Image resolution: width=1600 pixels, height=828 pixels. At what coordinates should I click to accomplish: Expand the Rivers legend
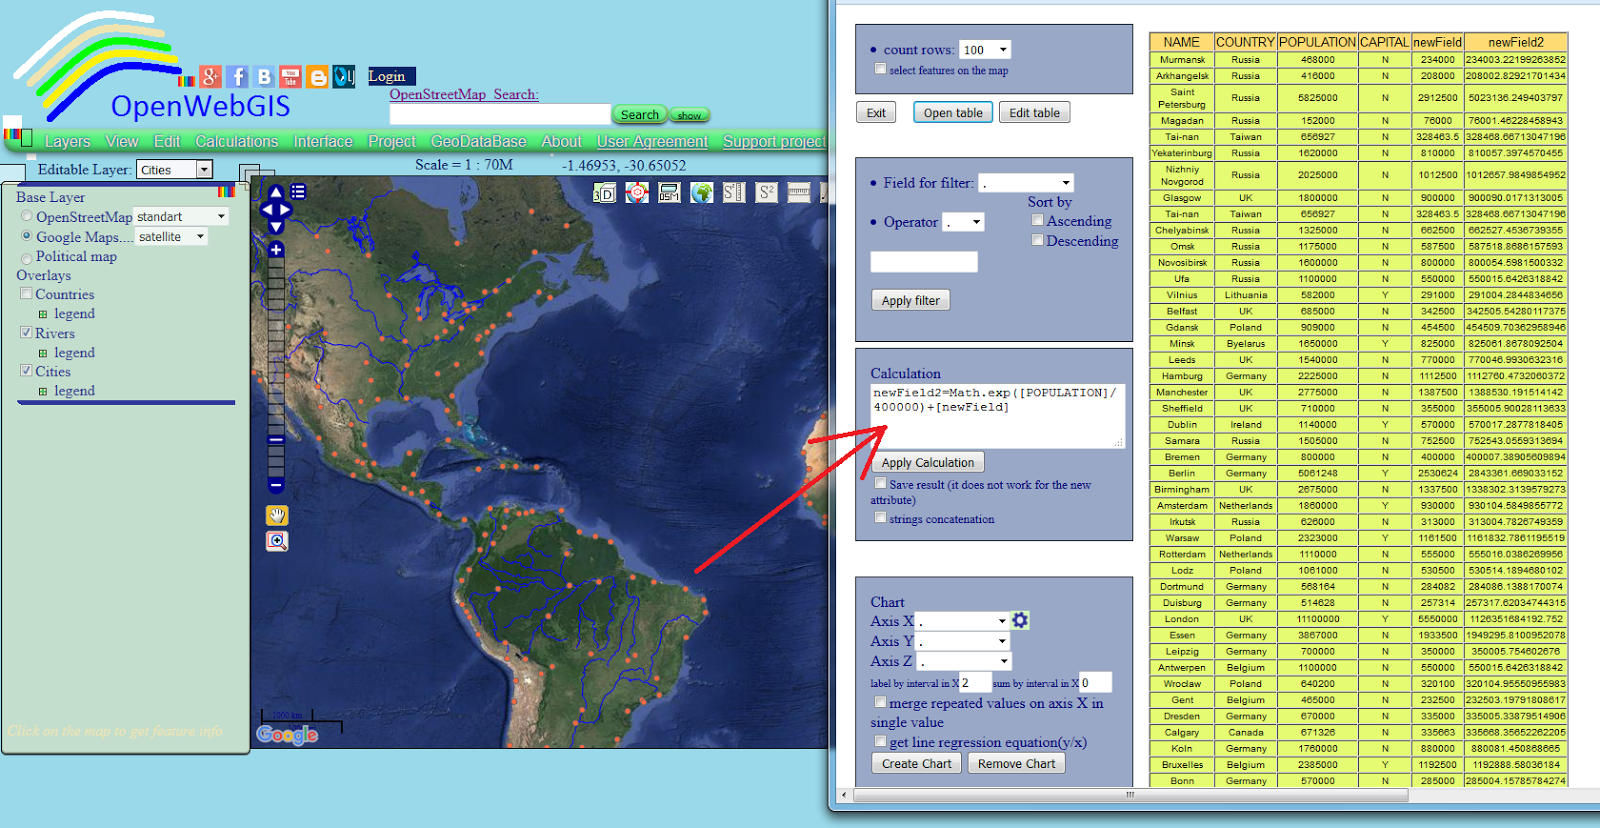pyautogui.click(x=43, y=353)
